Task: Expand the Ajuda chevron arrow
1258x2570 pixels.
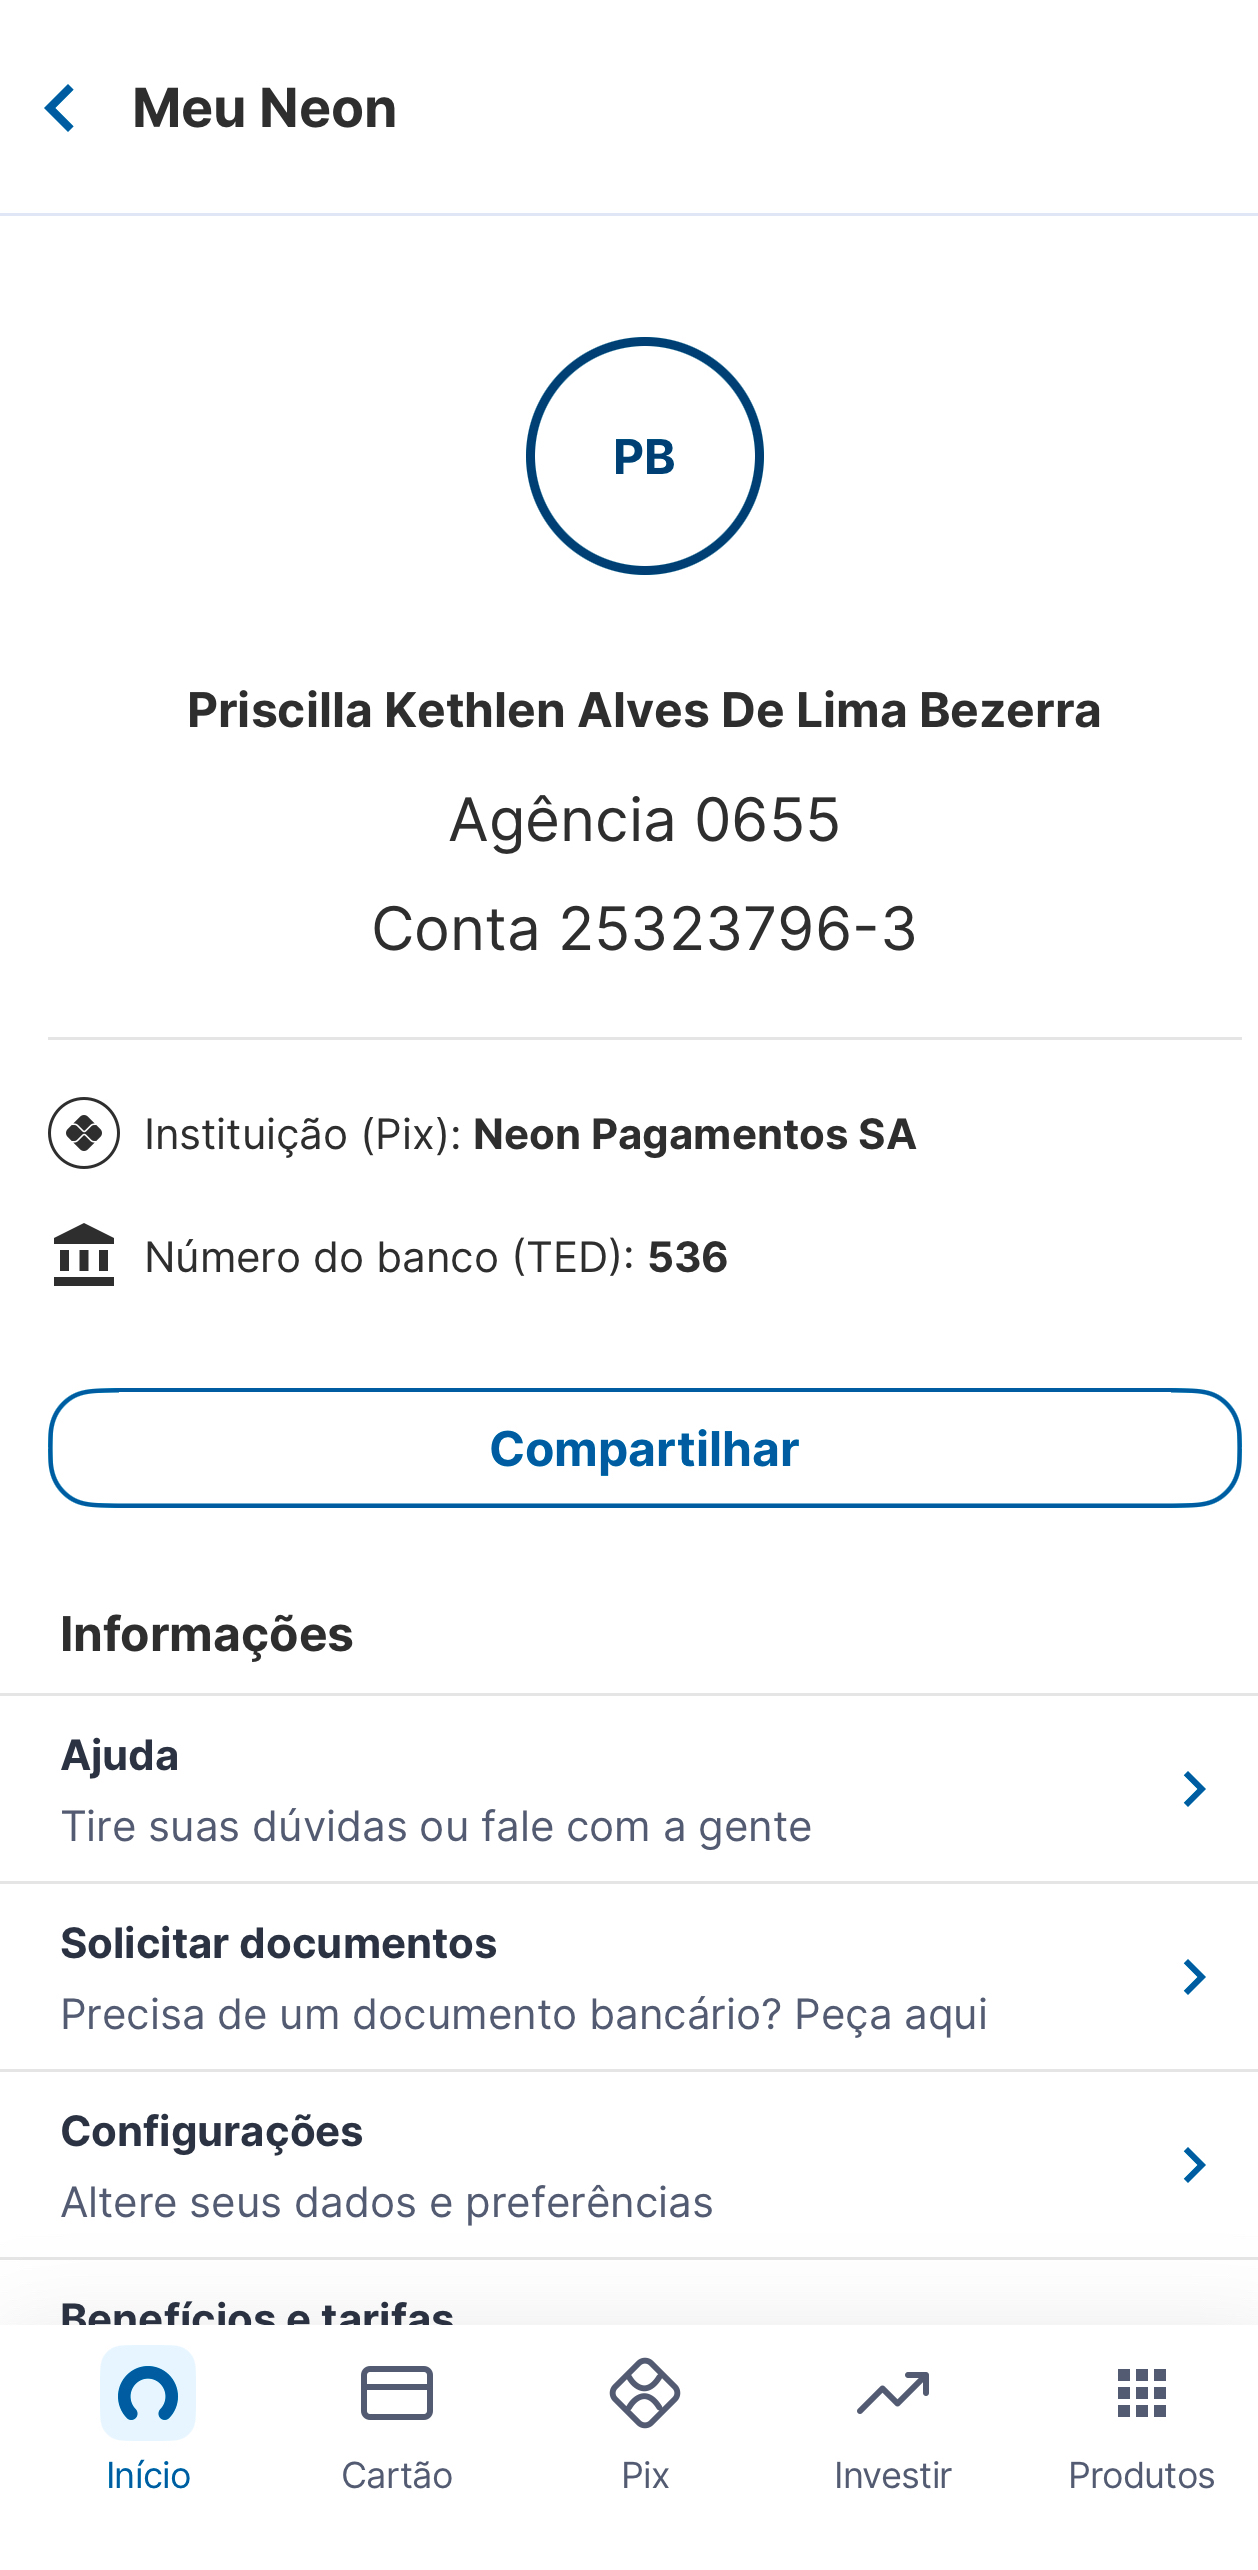Action: tap(1194, 1789)
